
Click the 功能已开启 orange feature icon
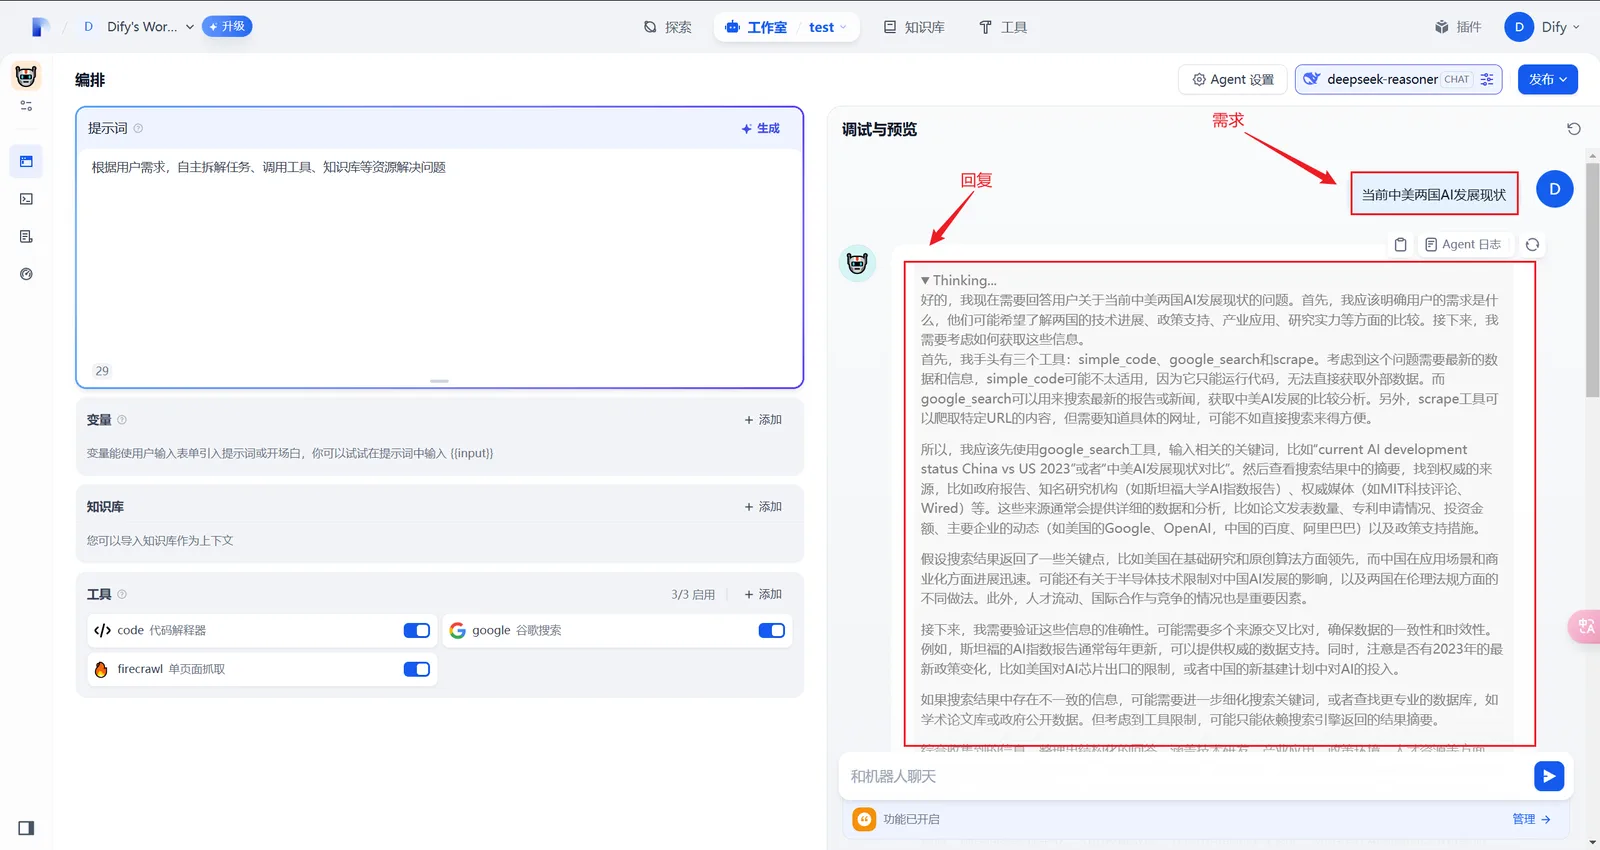pyautogui.click(x=863, y=819)
